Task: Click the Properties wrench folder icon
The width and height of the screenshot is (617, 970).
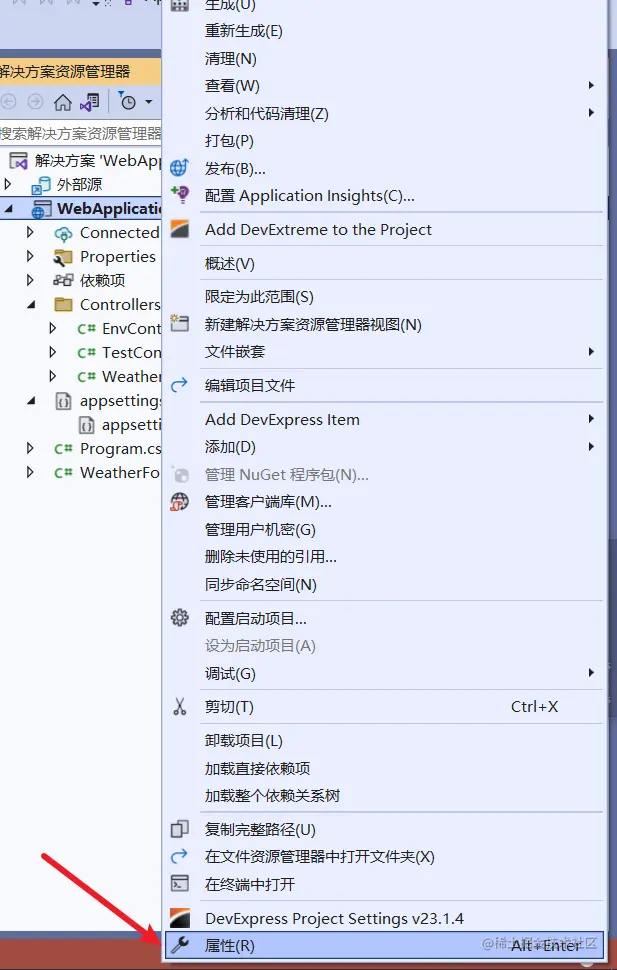Action: [x=63, y=257]
